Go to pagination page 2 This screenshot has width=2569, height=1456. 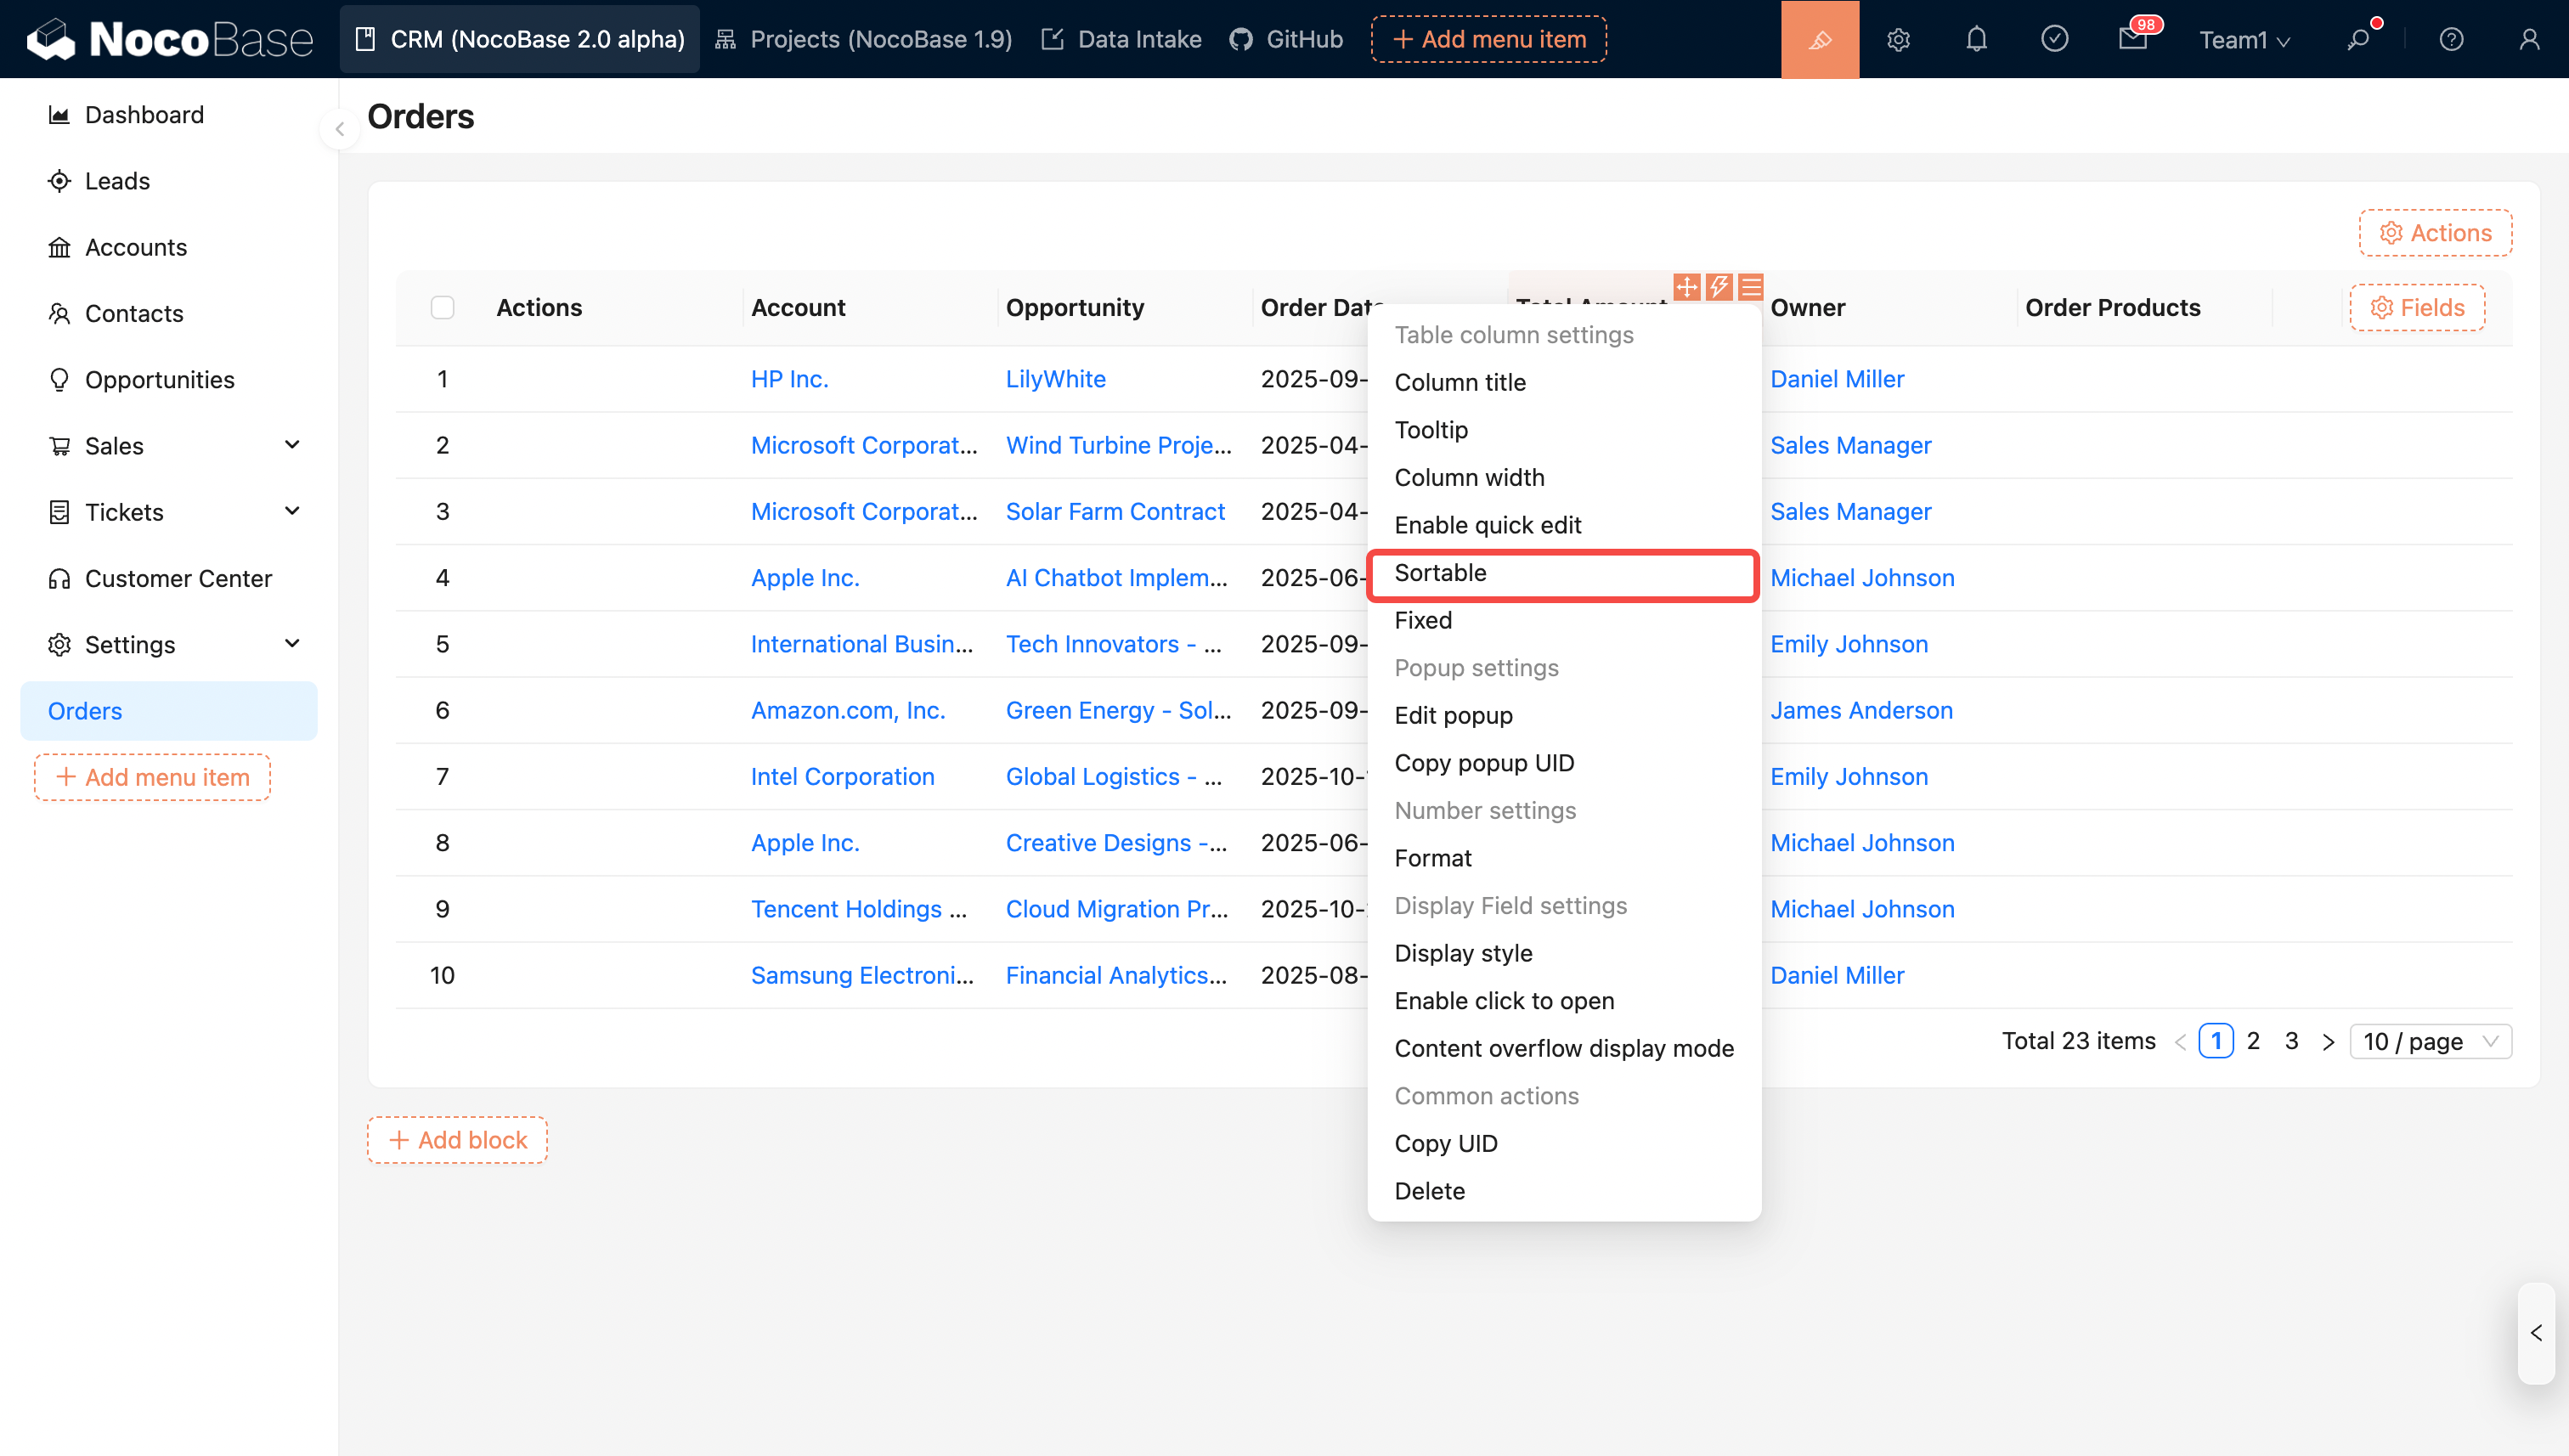click(2253, 1041)
